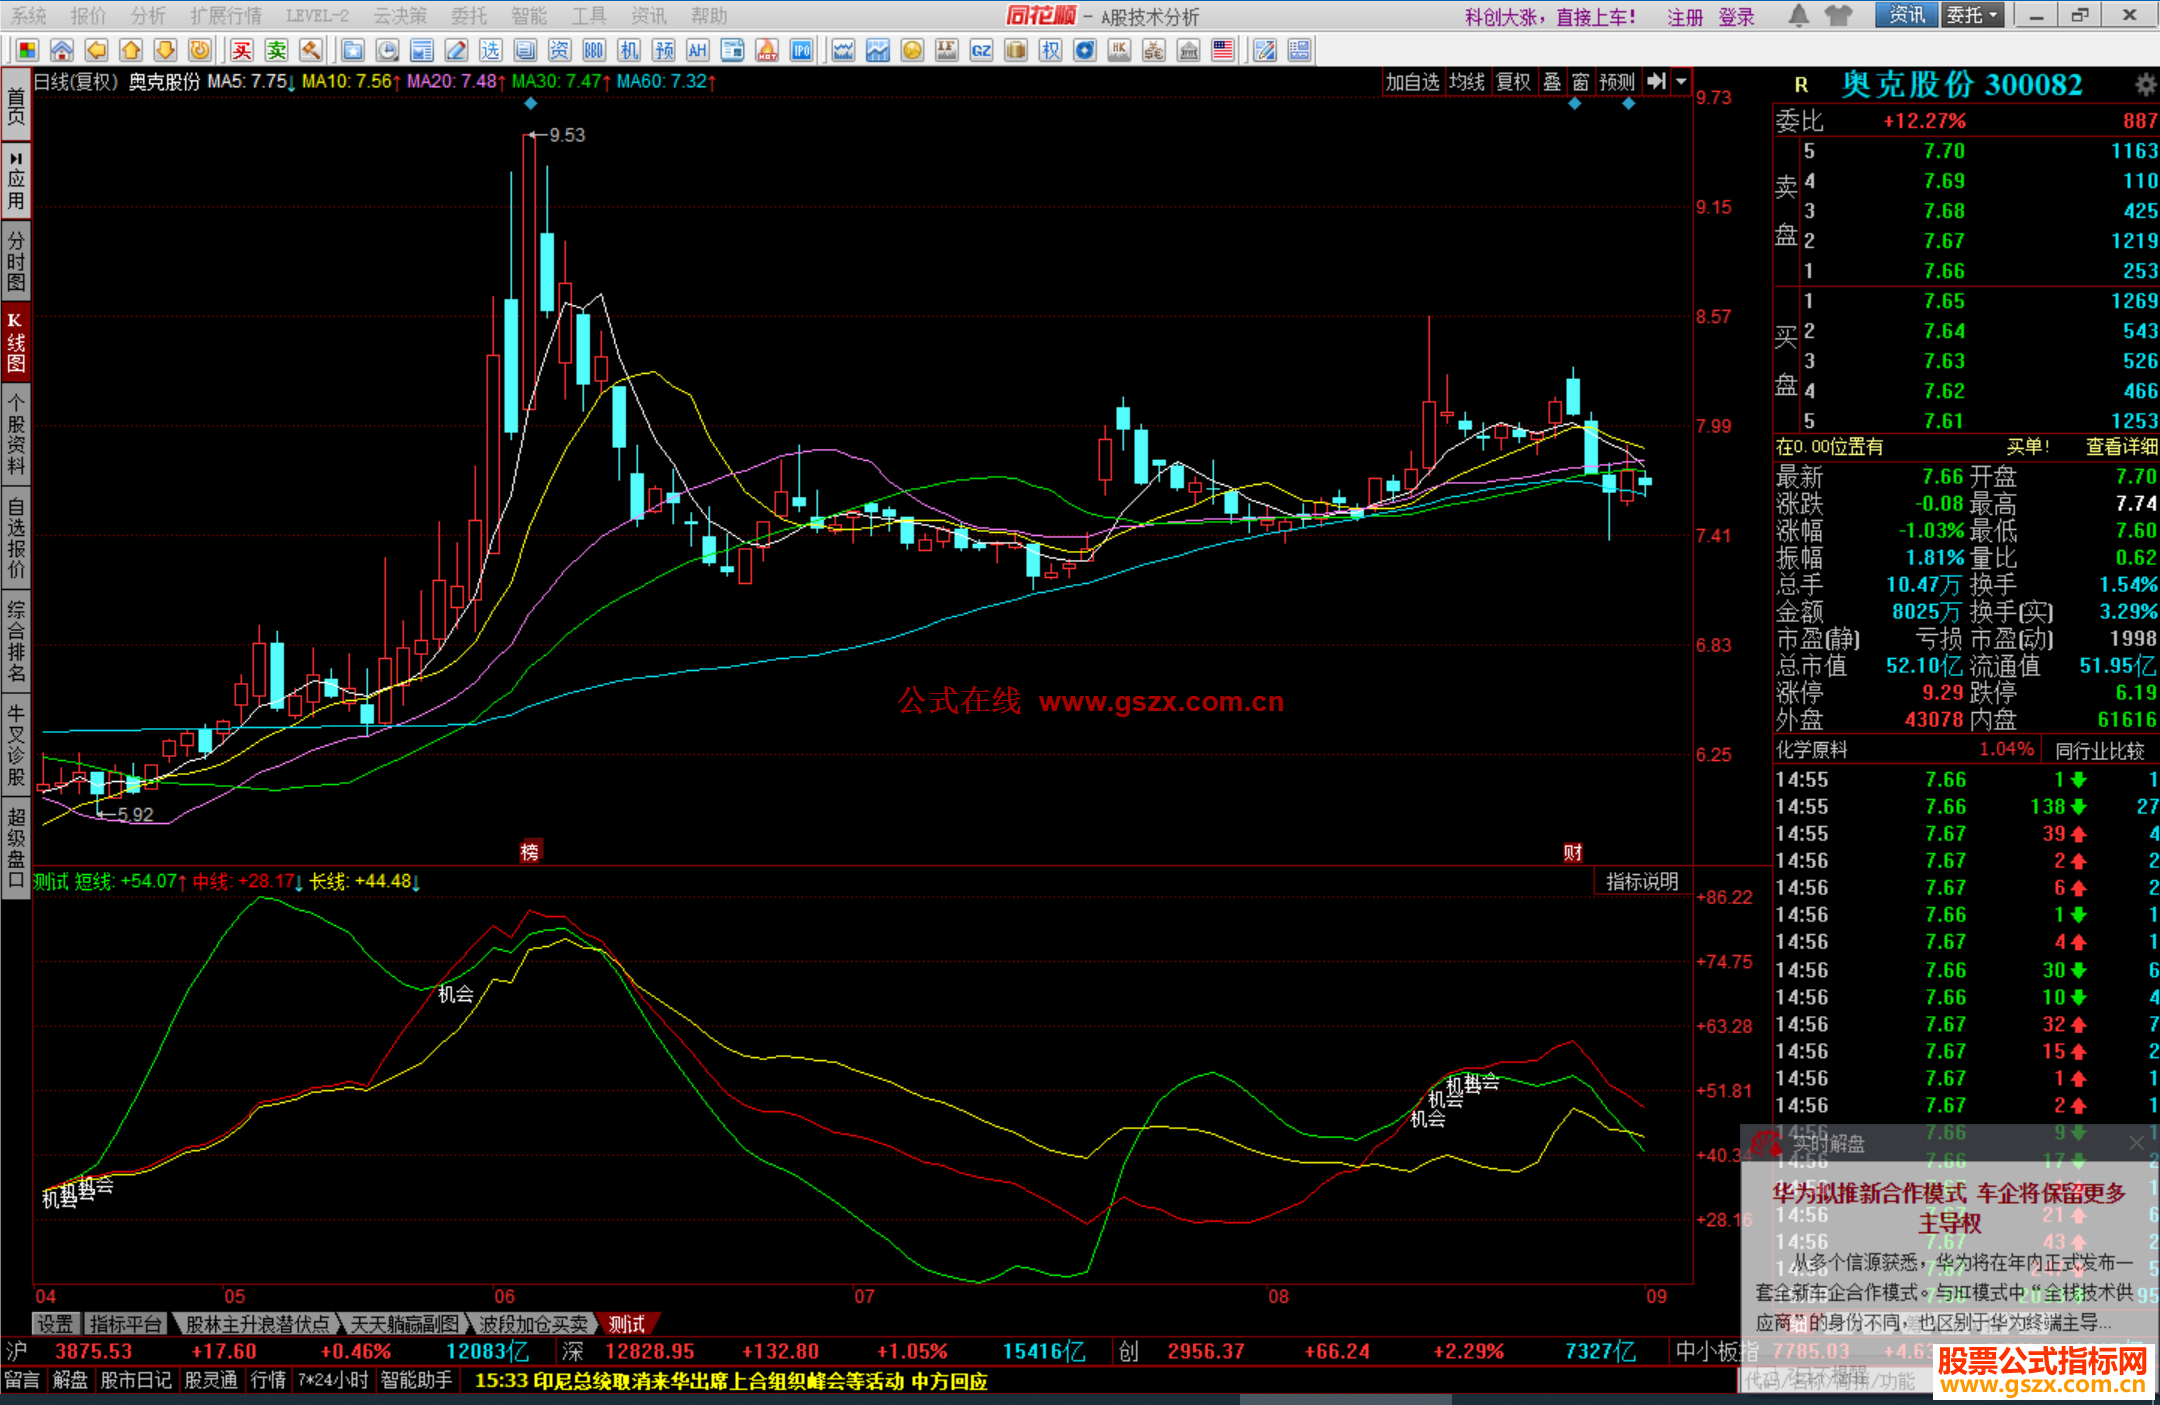Screen dimensions: 2160x1405
Task: Switch to the 波段加仓买卖 indicator tab
Action: [x=533, y=1324]
